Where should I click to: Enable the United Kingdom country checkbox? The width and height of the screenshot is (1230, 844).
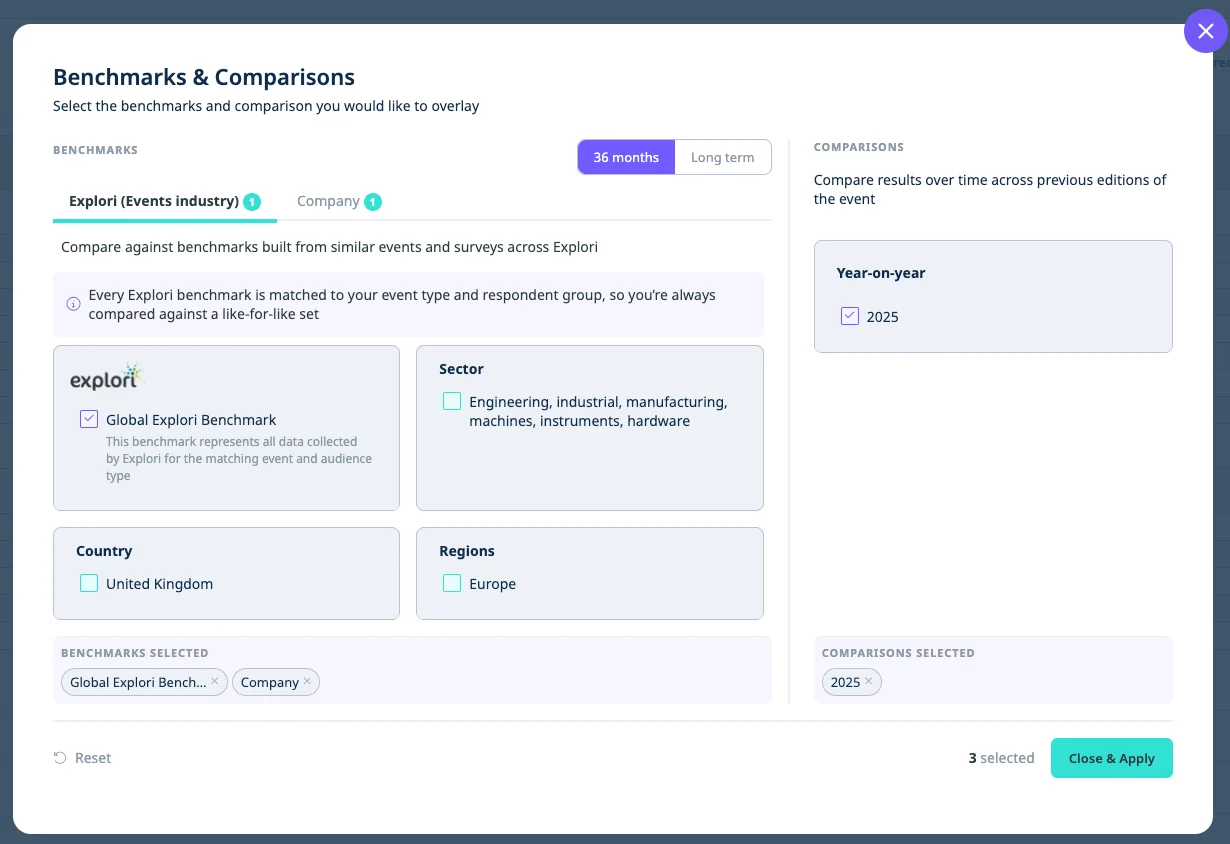tap(89, 583)
